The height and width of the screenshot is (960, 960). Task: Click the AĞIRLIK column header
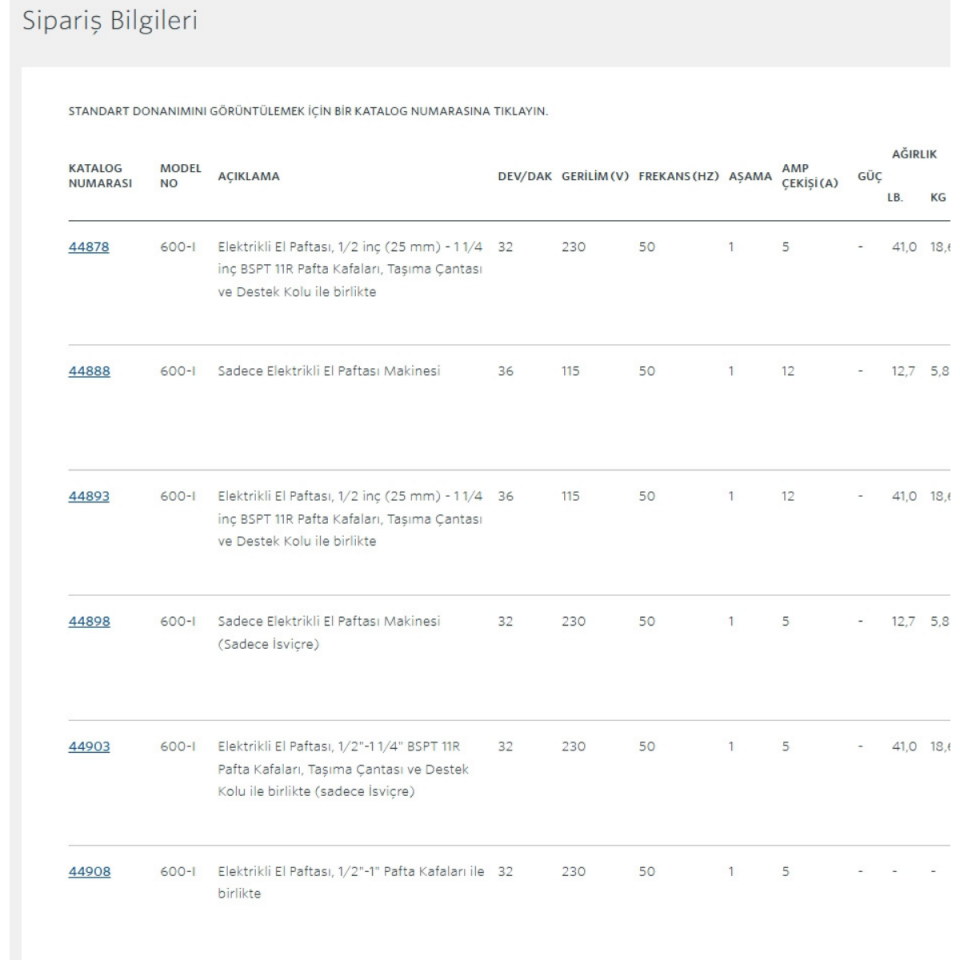click(x=911, y=156)
